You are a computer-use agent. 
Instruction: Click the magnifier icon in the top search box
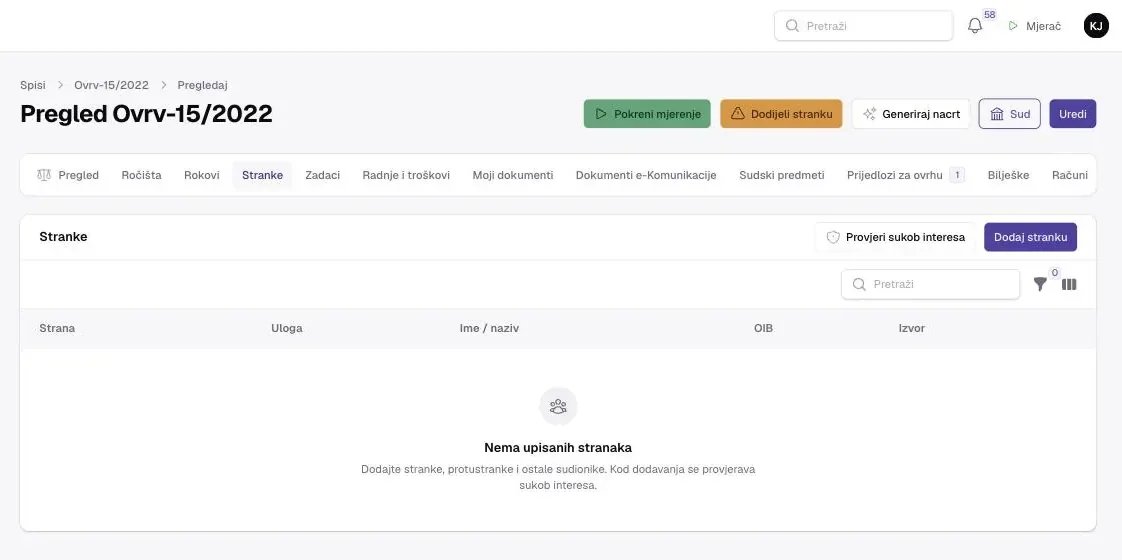pyautogui.click(x=792, y=26)
